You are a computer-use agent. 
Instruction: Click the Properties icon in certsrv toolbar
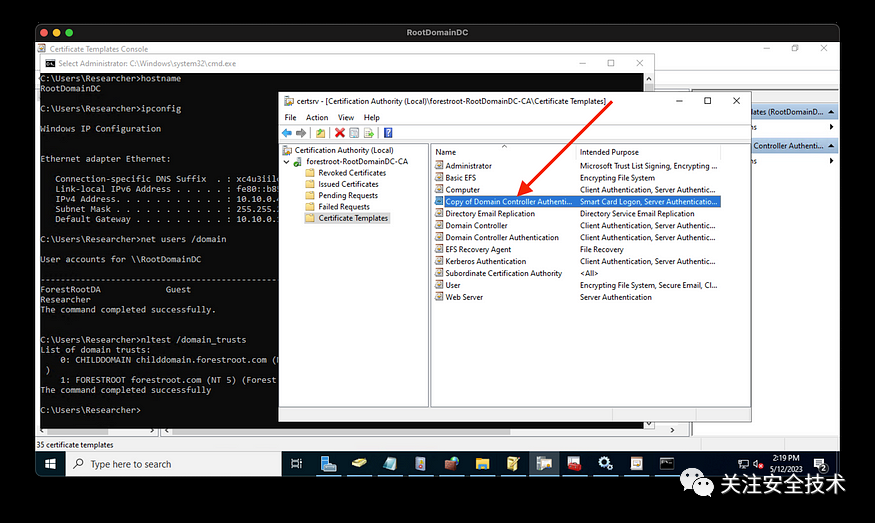(x=354, y=132)
